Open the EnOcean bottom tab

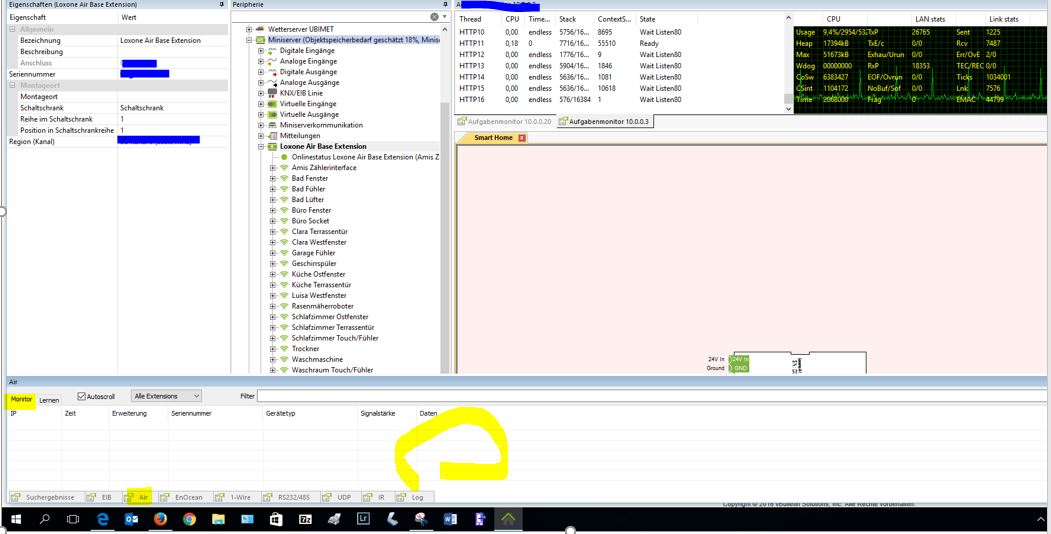183,497
